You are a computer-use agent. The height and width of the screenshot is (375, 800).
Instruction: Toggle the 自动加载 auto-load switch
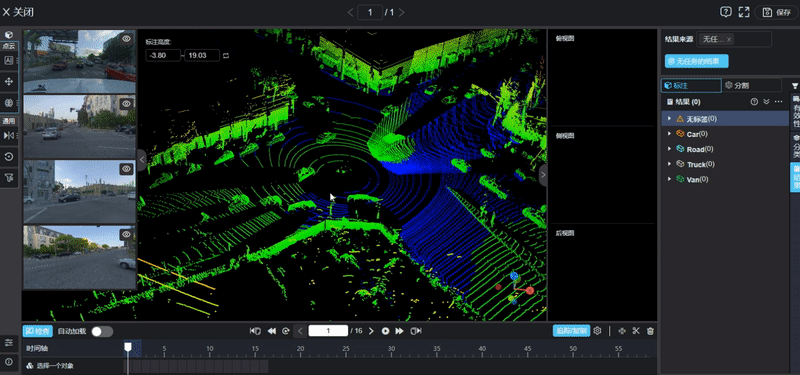point(102,331)
